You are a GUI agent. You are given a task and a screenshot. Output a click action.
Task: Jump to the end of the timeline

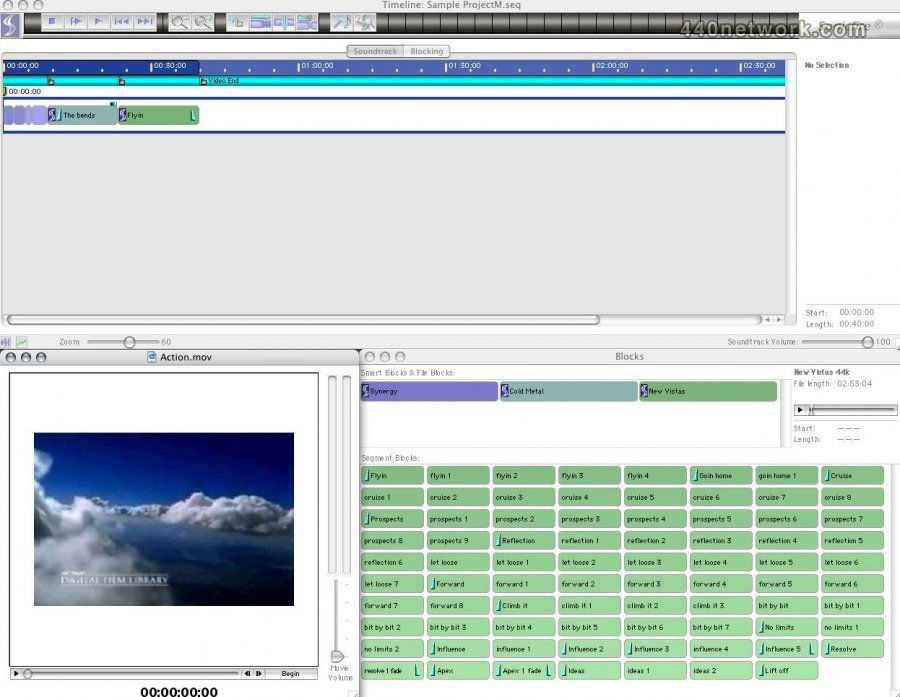[x=144, y=22]
